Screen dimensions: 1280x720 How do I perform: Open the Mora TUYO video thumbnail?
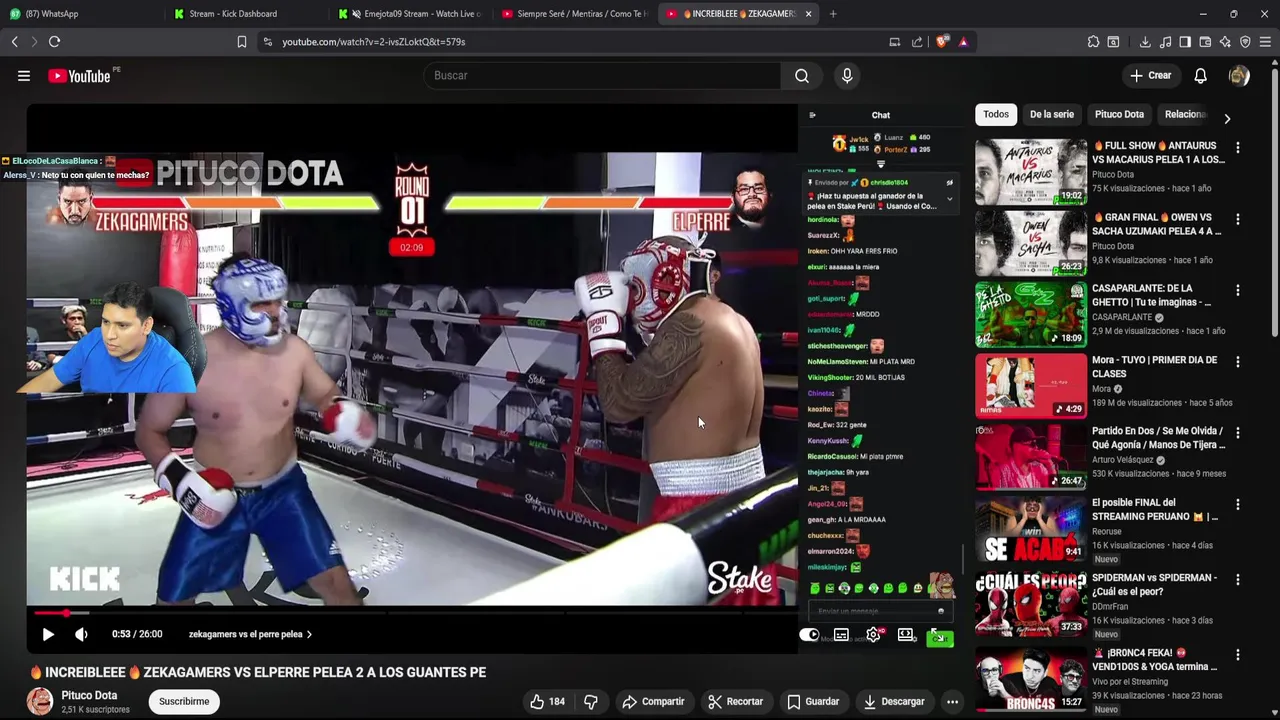coord(1031,386)
